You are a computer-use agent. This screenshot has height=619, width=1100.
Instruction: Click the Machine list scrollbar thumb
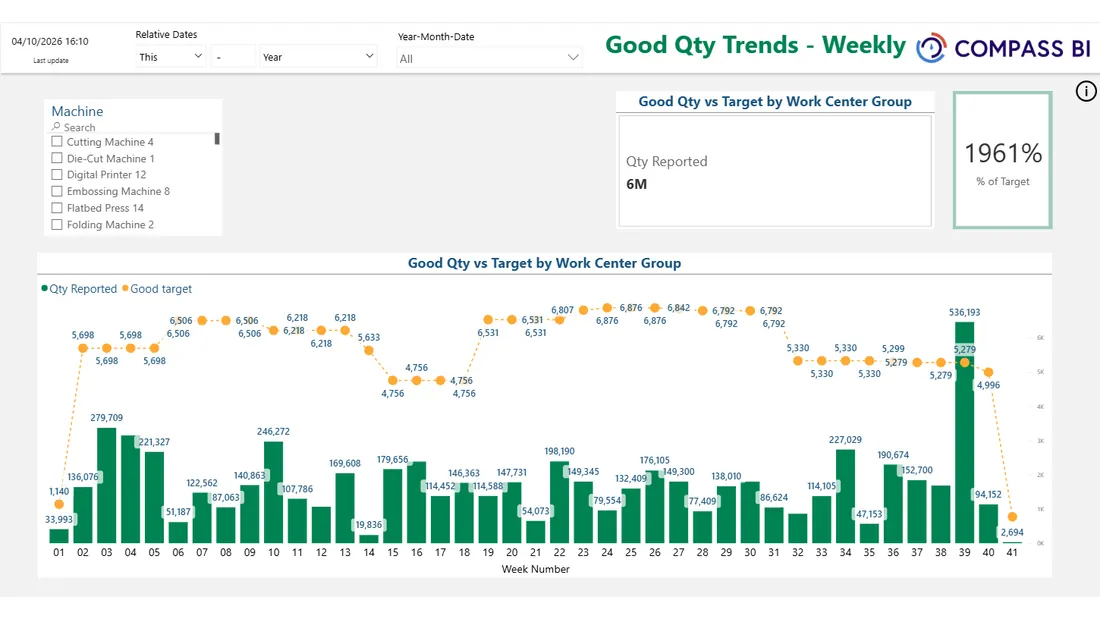217,139
